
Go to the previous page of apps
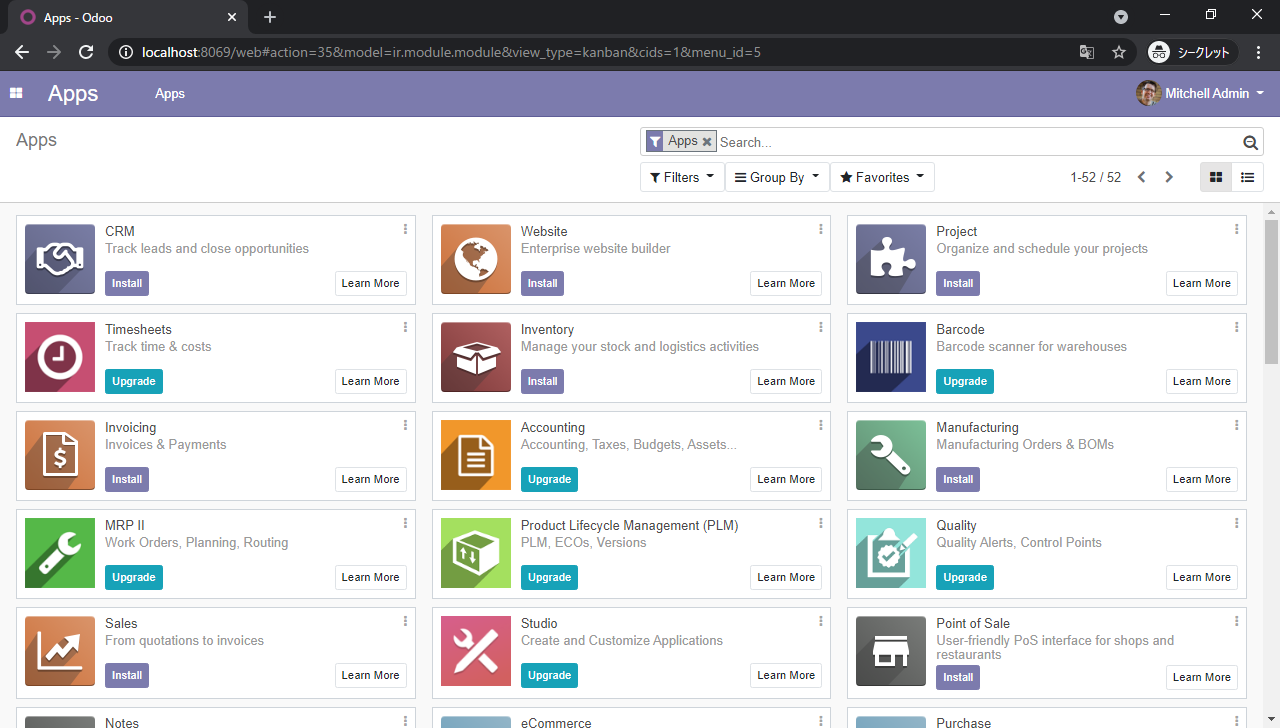1141,177
